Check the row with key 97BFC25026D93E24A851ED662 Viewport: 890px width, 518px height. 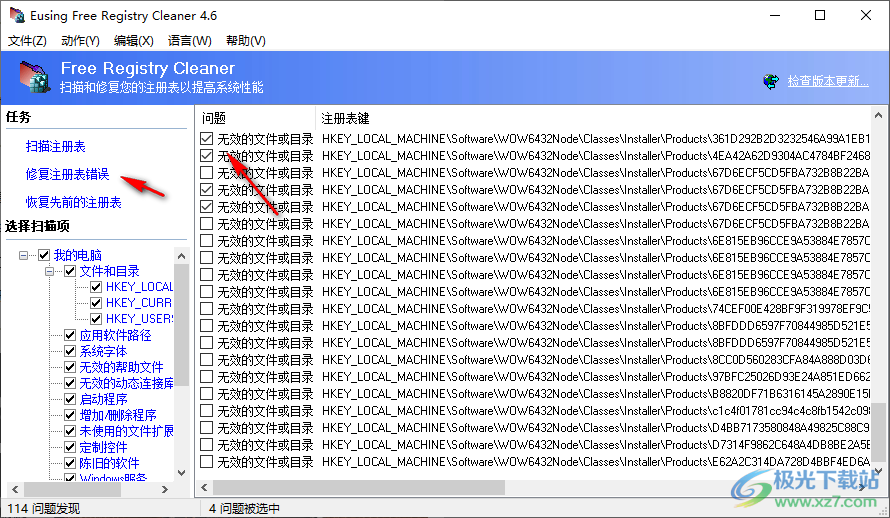[207, 377]
